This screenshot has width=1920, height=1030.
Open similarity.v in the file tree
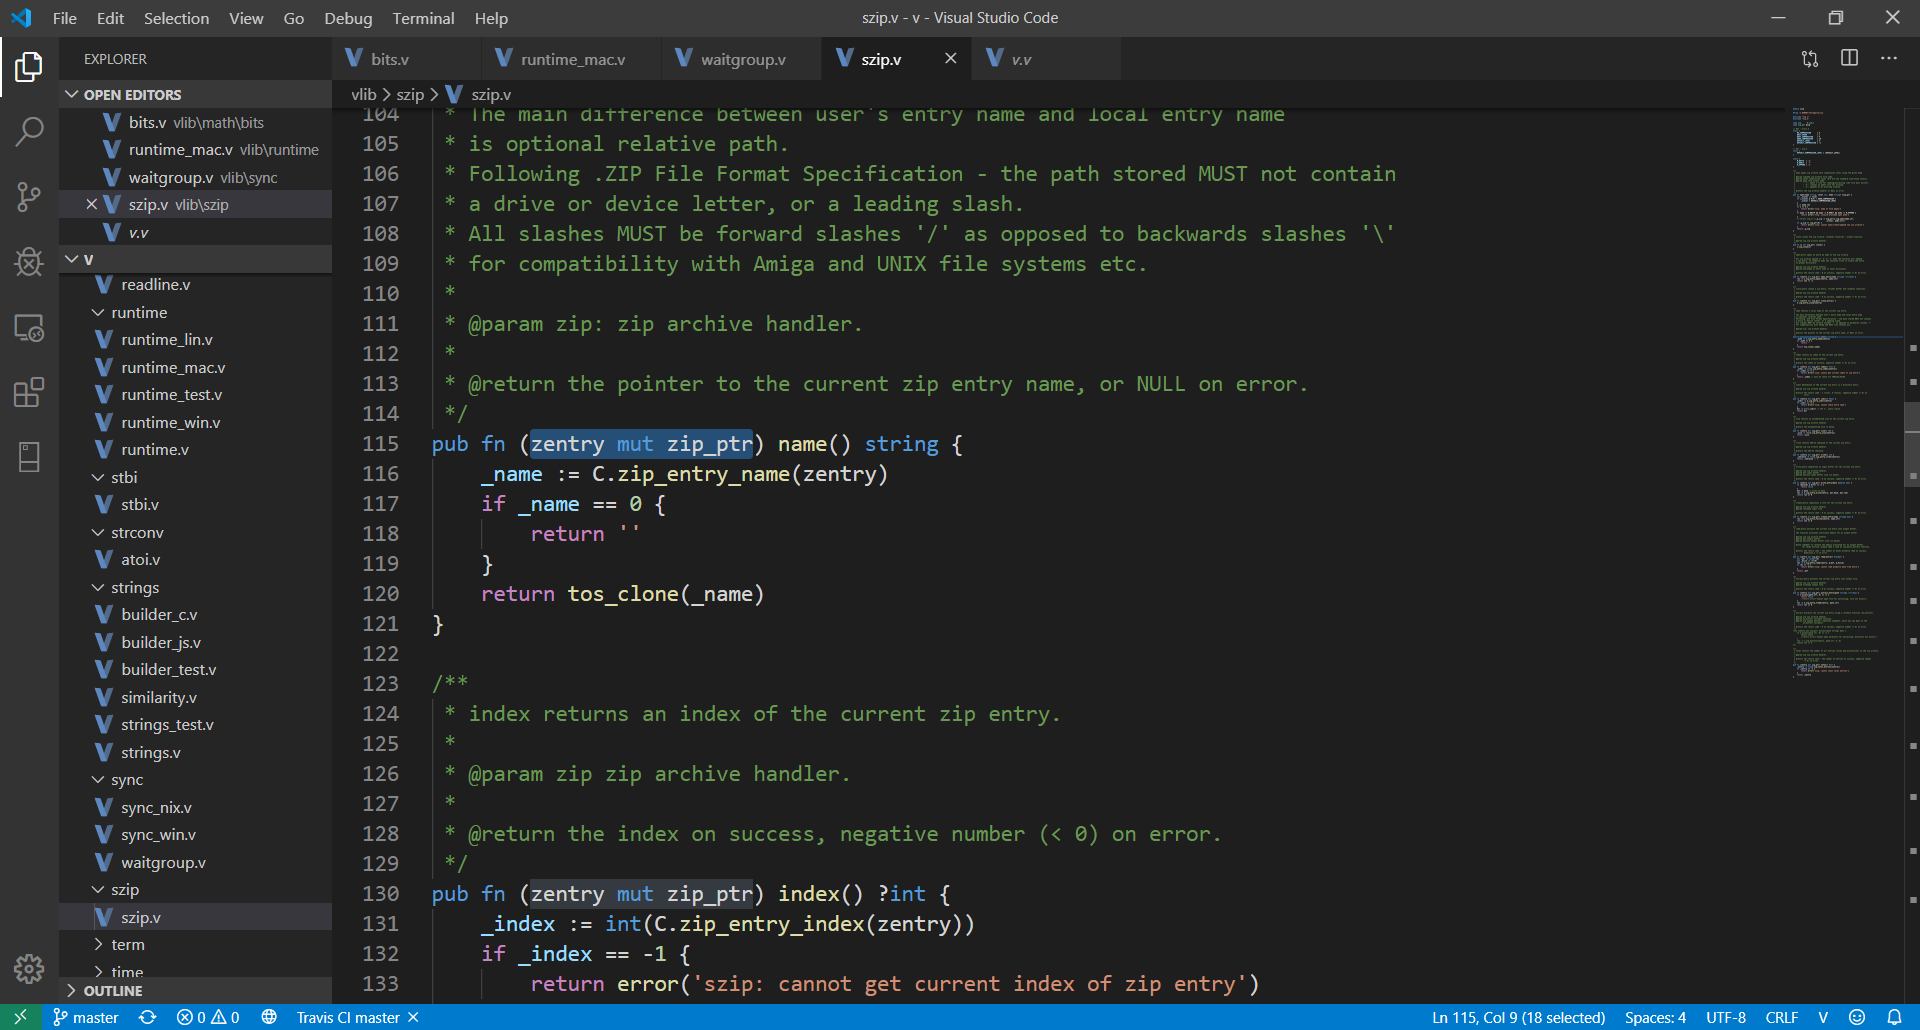coord(195,697)
